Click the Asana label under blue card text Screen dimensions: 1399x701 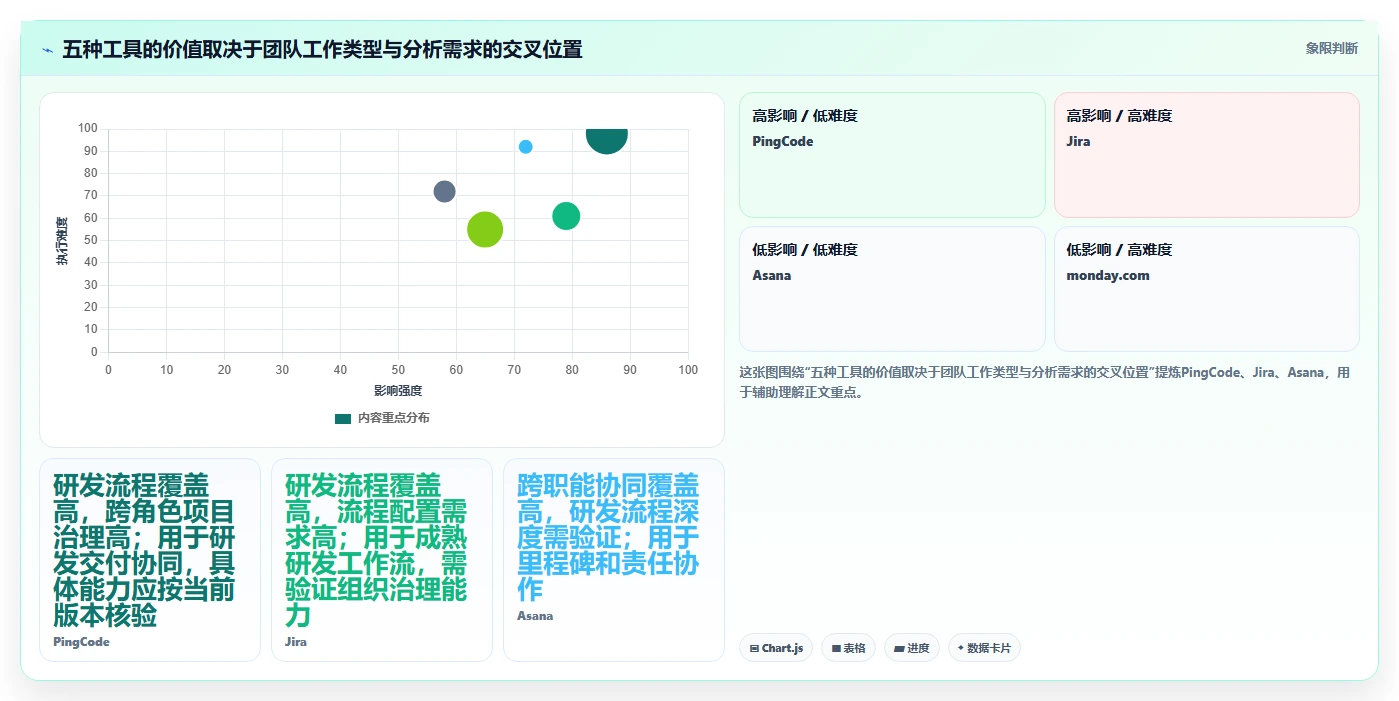point(535,616)
